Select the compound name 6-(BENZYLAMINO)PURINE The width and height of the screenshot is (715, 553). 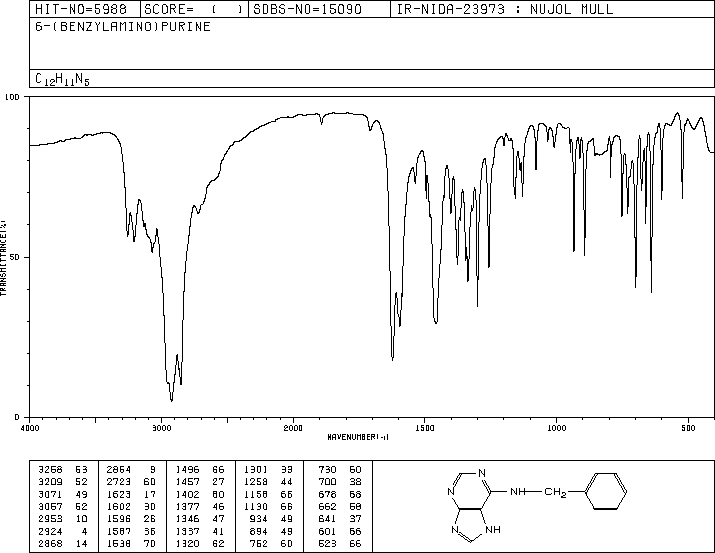tap(123, 26)
